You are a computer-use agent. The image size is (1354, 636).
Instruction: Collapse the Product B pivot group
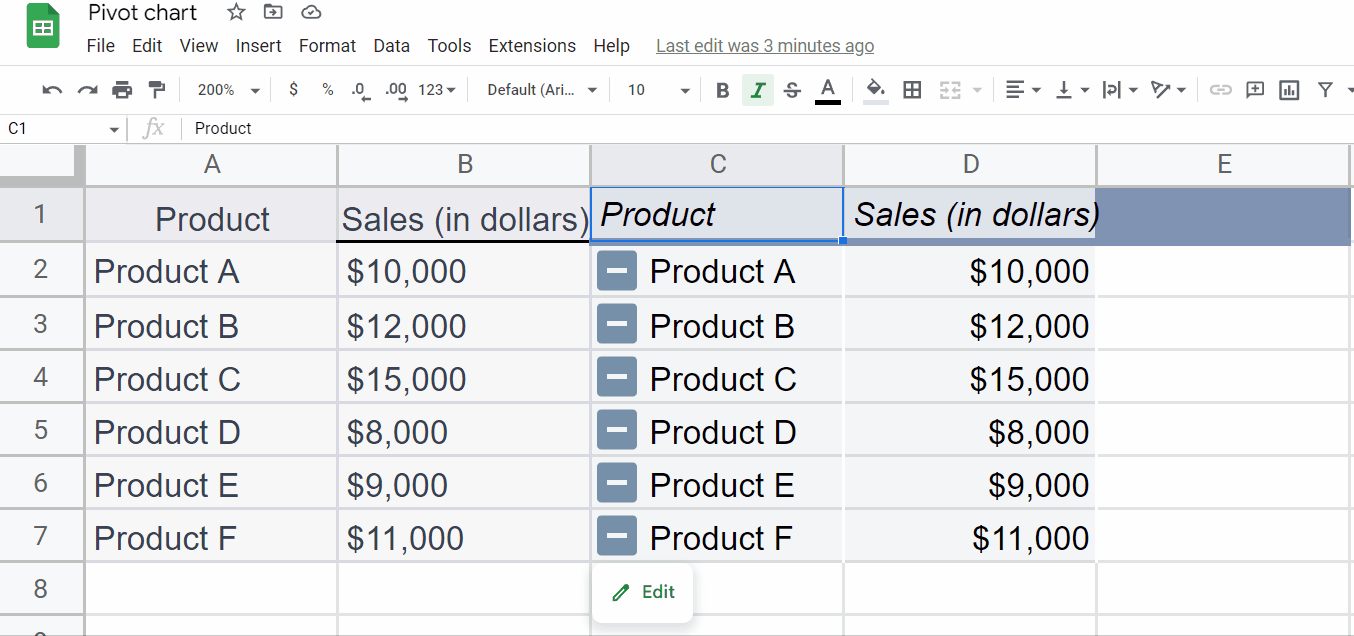click(x=617, y=324)
